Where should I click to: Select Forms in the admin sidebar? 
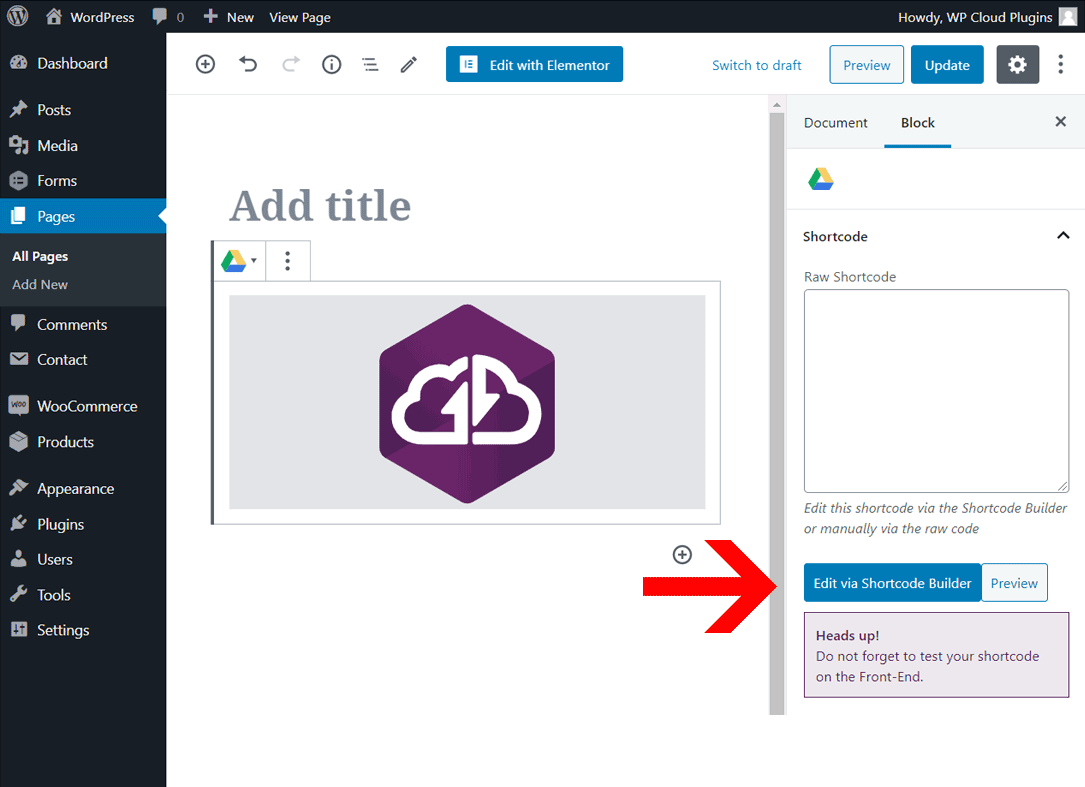pyautogui.click(x=83, y=181)
